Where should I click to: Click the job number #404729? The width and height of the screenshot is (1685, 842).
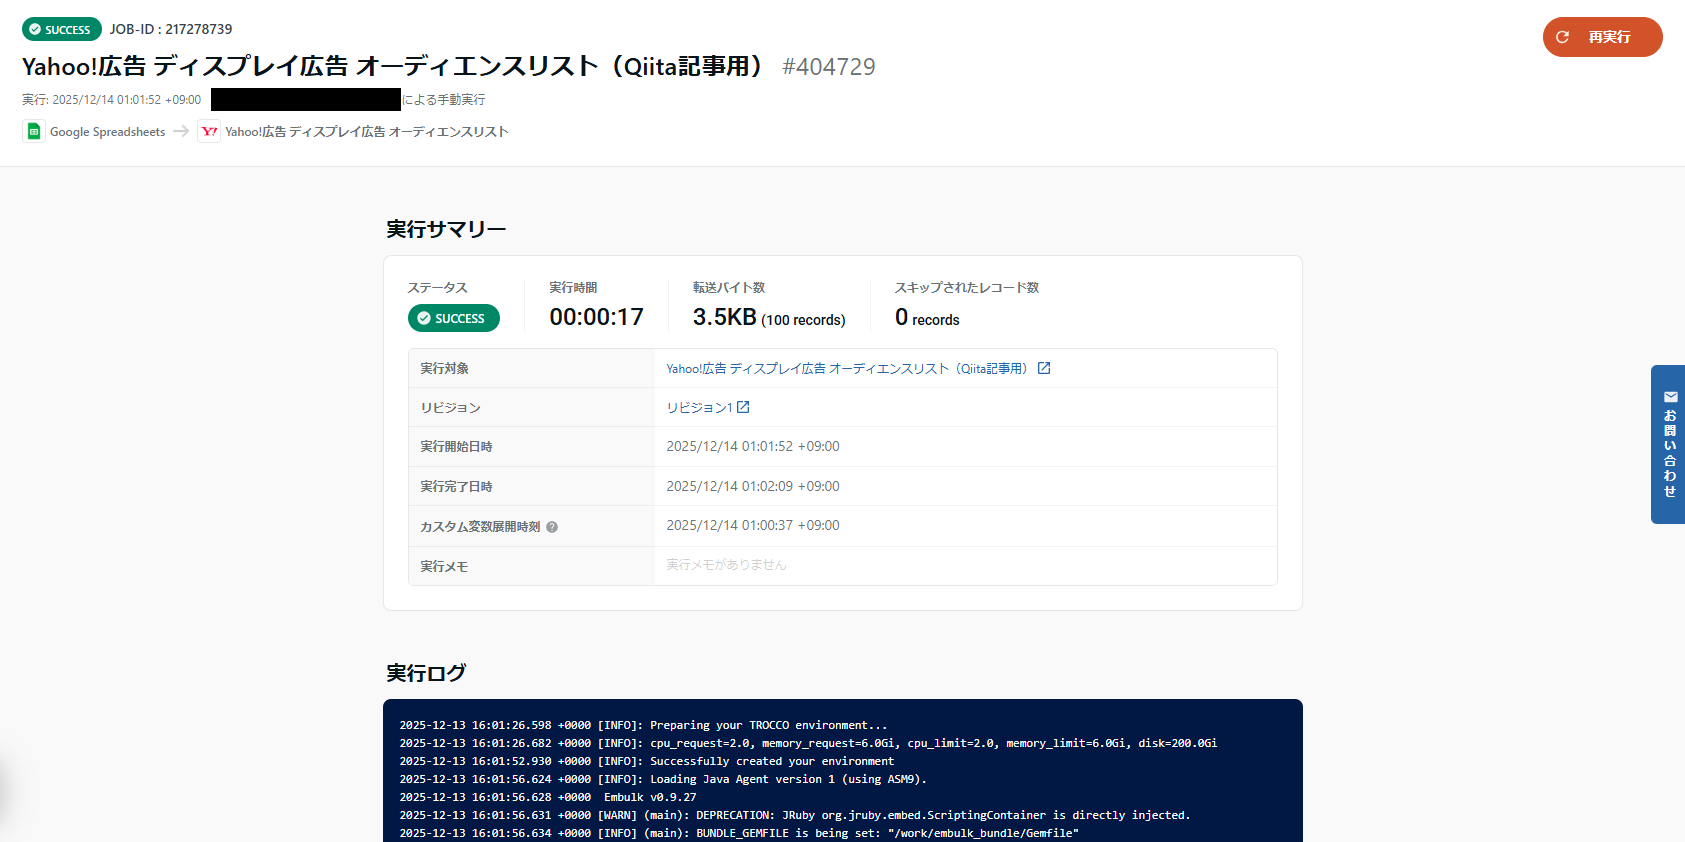[x=829, y=67]
